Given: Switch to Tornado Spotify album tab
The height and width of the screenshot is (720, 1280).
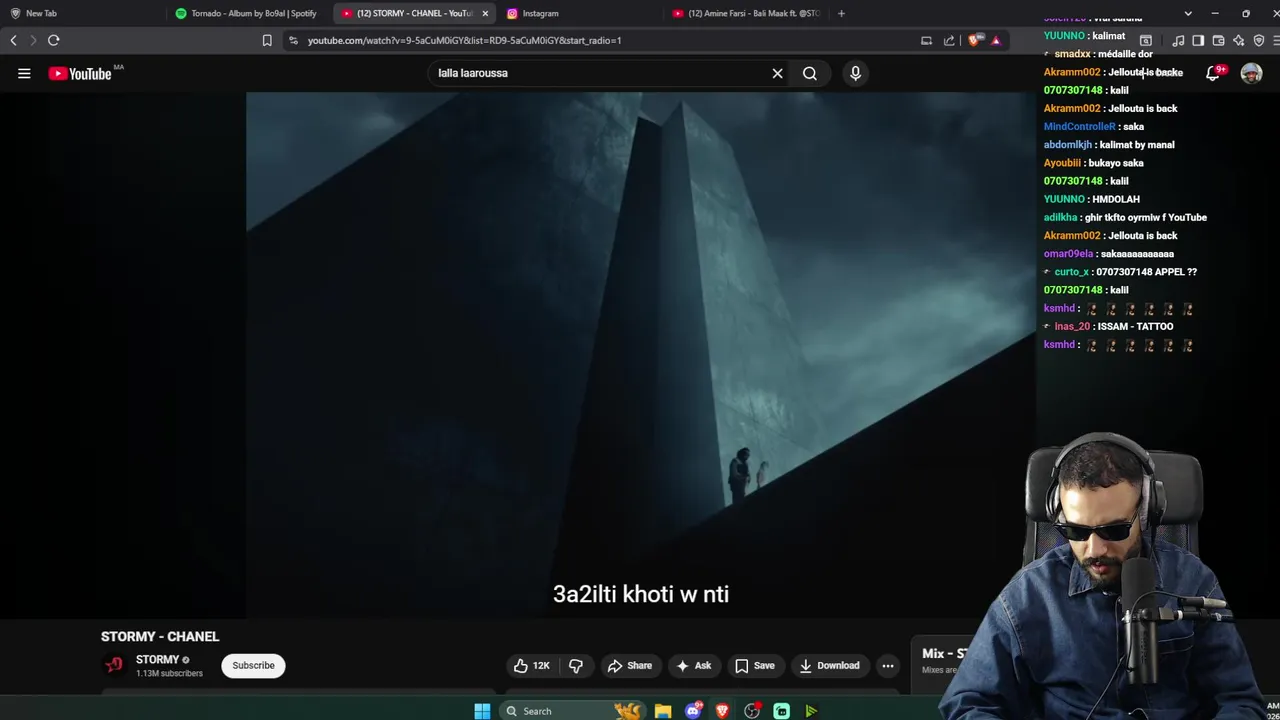Looking at the screenshot, I should (250, 13).
